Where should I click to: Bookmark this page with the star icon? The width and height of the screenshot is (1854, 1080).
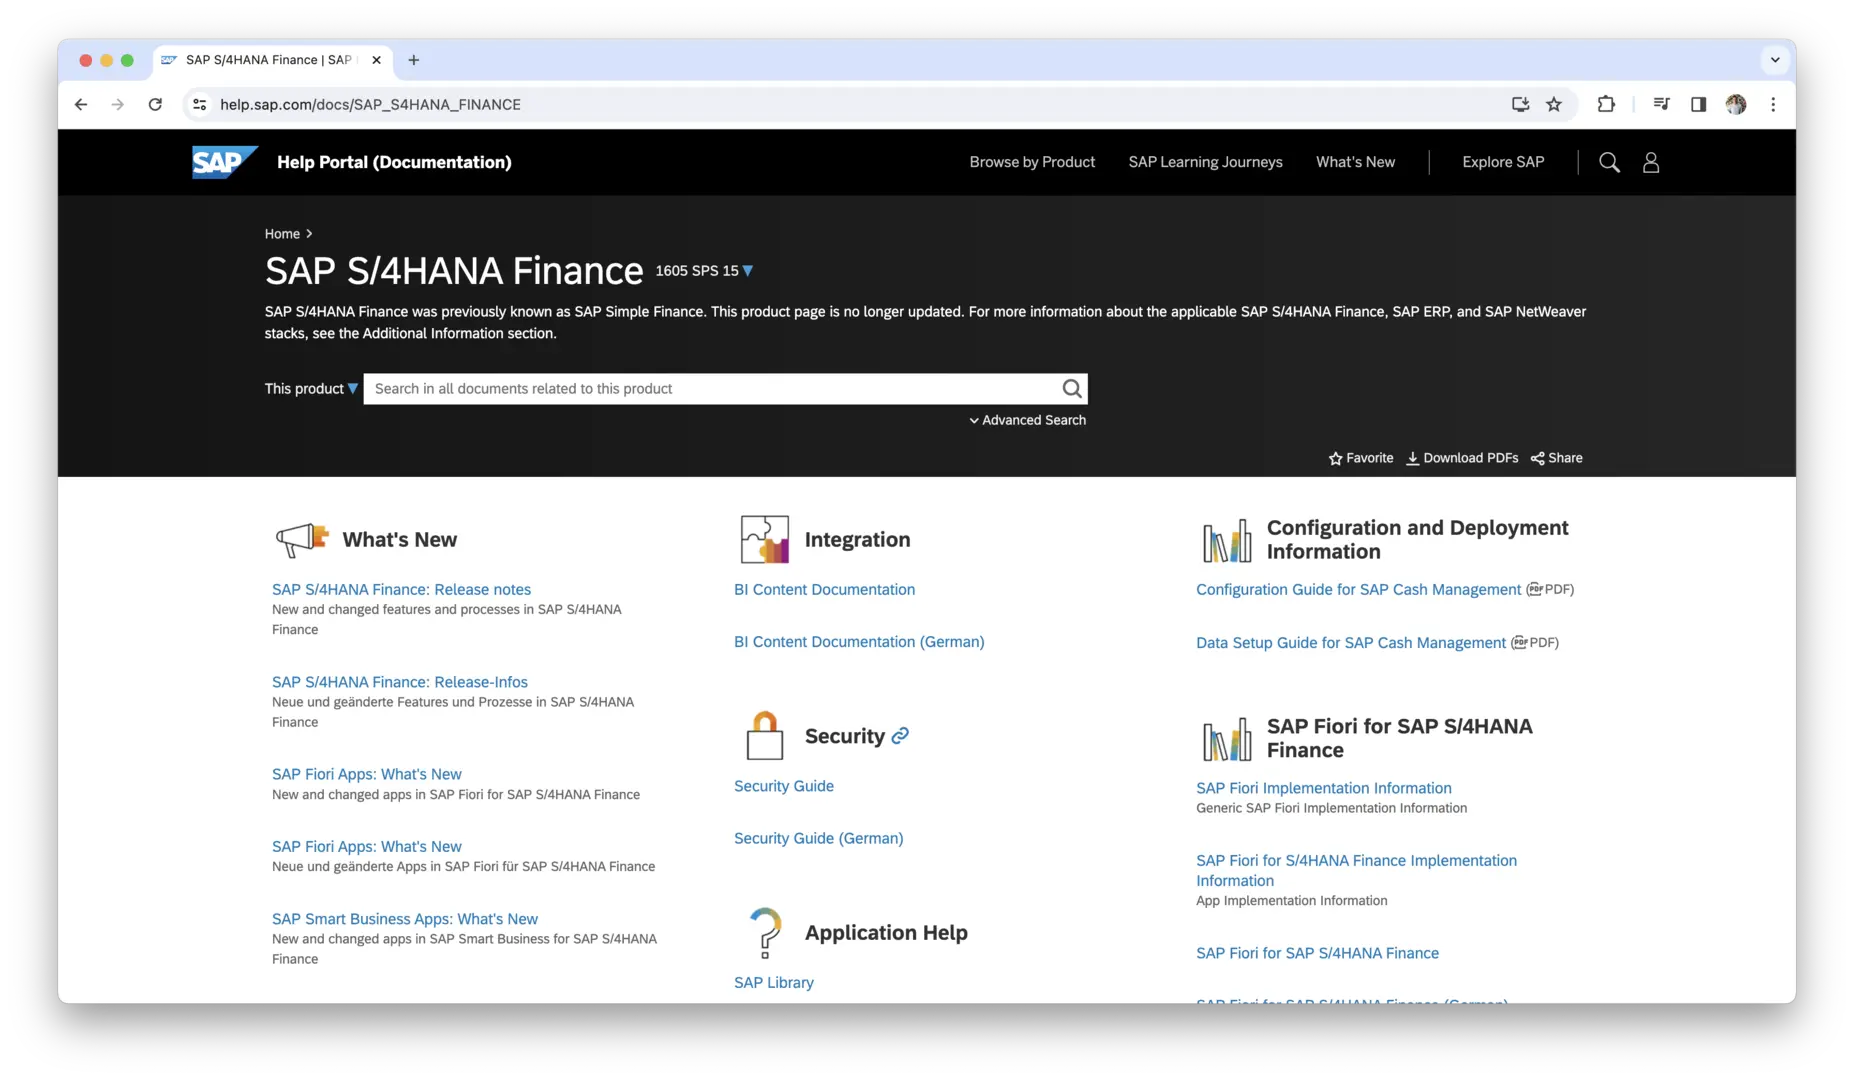pyautogui.click(x=1554, y=104)
